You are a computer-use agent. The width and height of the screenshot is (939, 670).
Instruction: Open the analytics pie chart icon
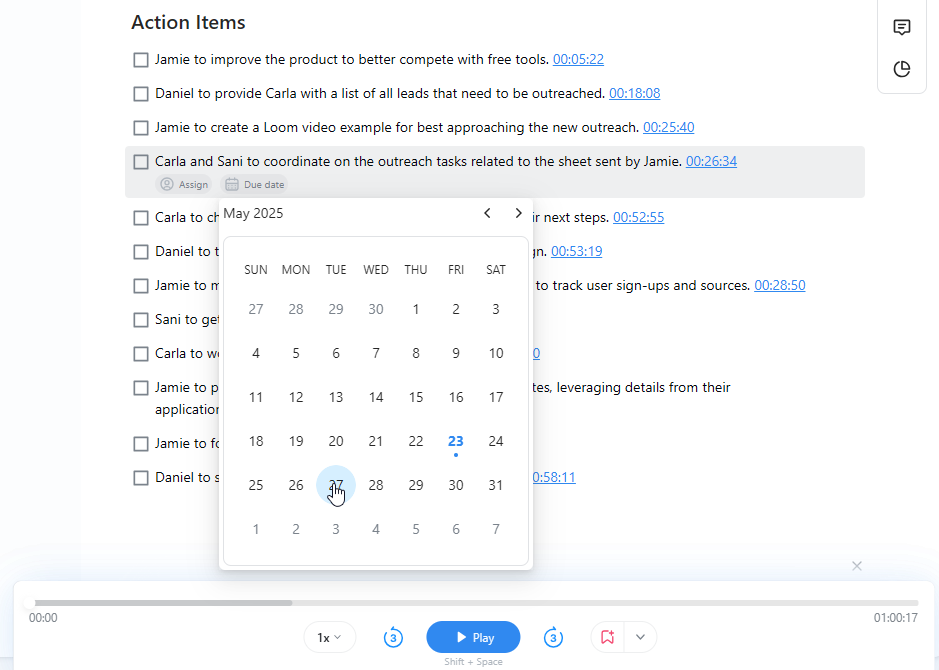pos(901,69)
